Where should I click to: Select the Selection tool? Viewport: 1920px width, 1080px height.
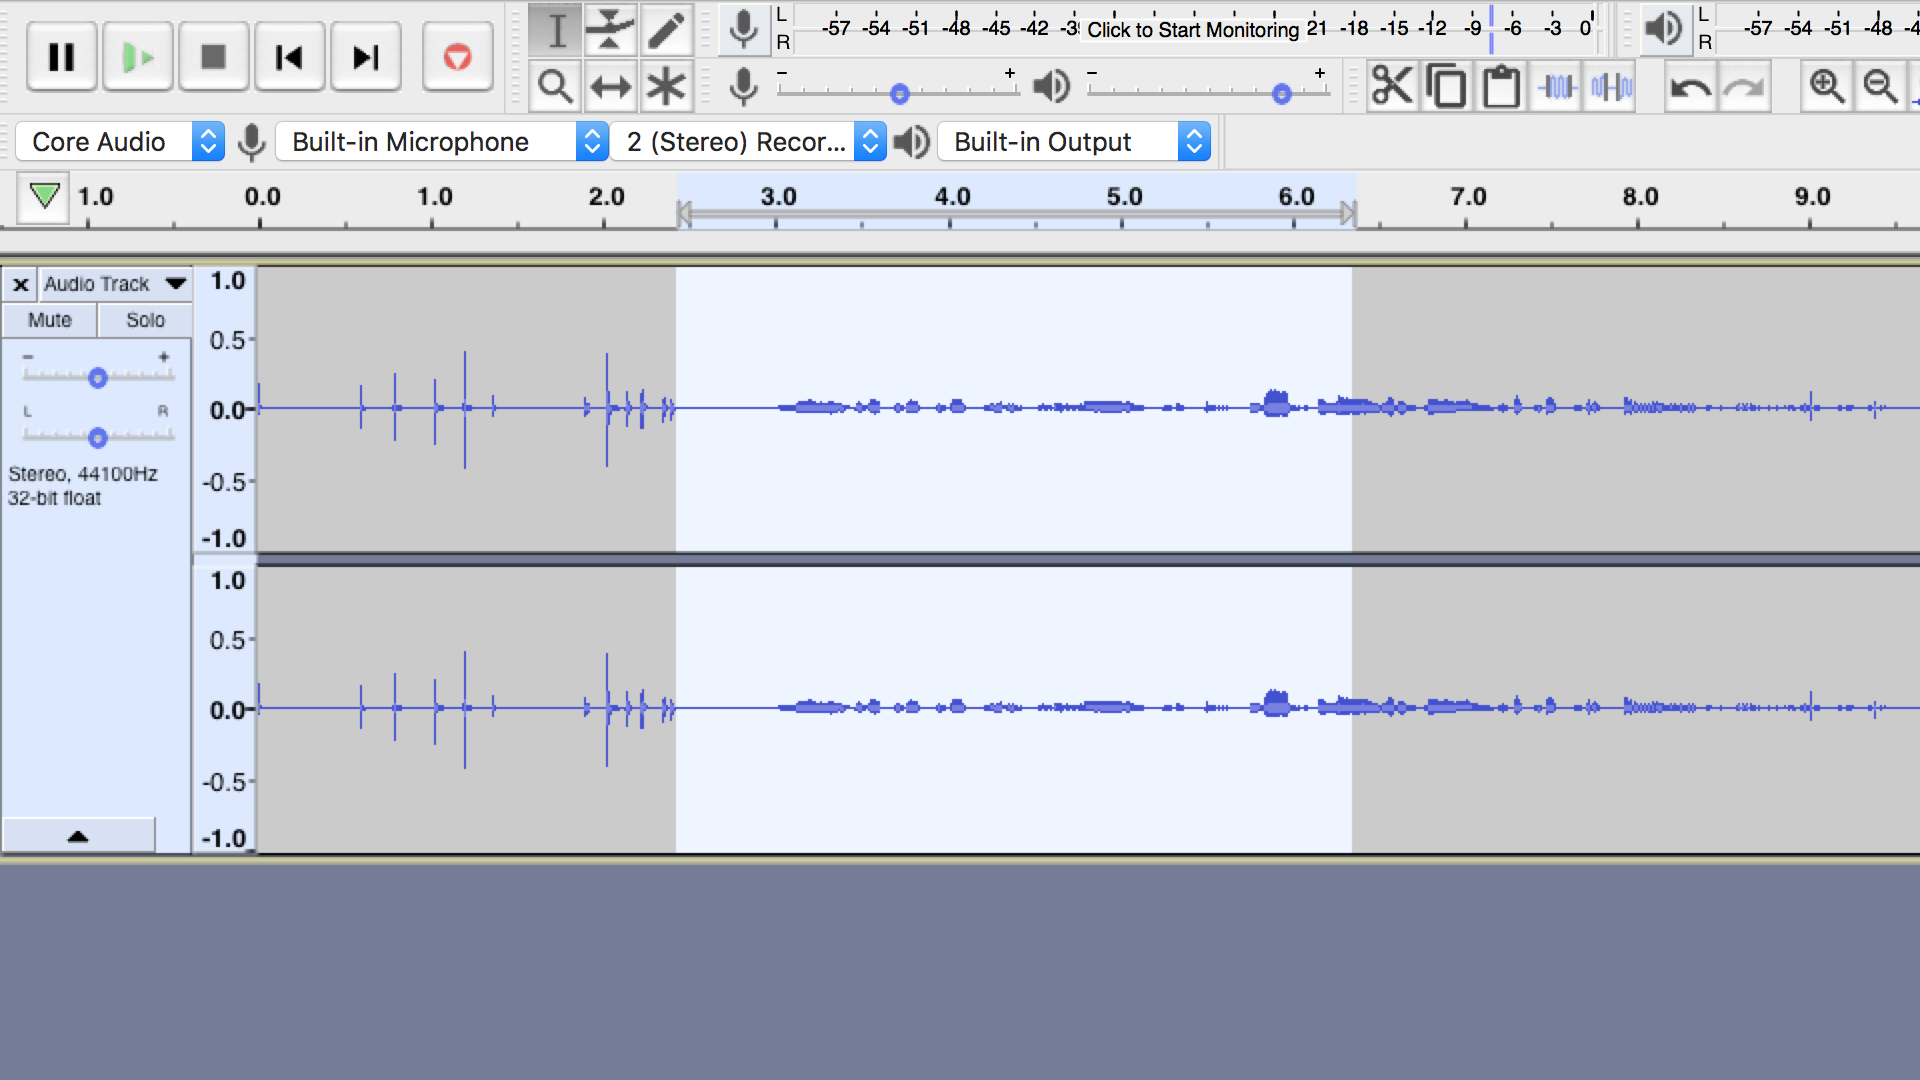556,30
